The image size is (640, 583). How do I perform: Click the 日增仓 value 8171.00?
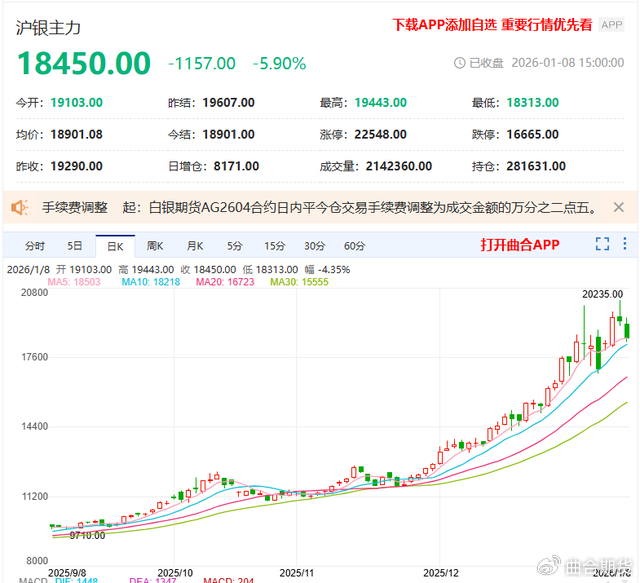(236, 166)
